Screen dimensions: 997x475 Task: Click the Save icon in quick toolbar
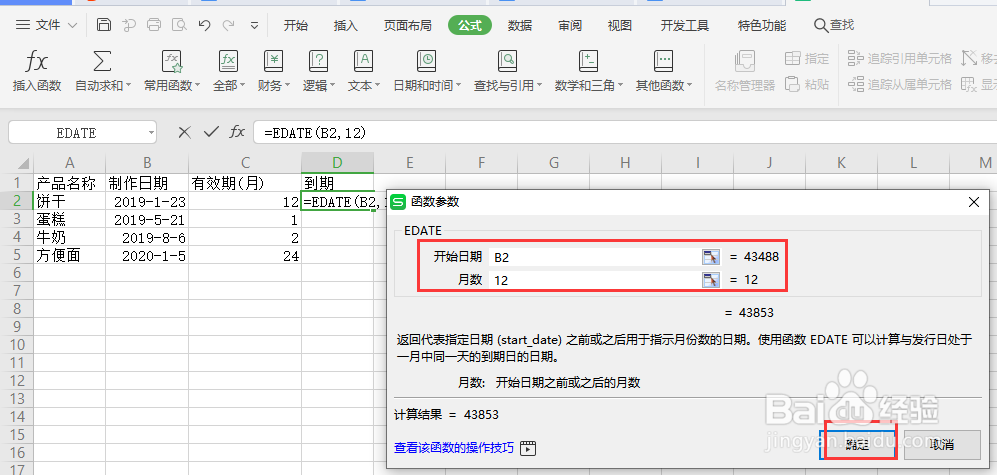coord(104,25)
